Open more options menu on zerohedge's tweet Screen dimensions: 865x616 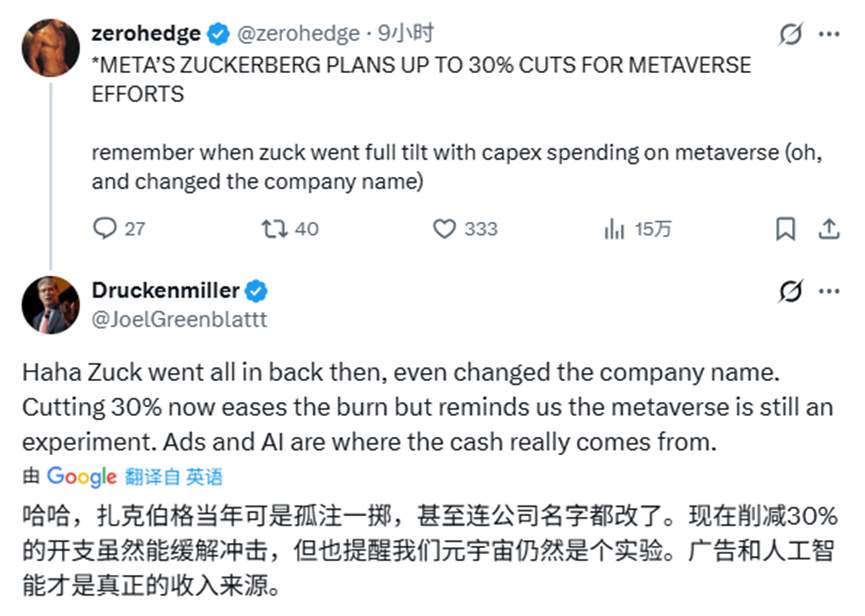[829, 33]
